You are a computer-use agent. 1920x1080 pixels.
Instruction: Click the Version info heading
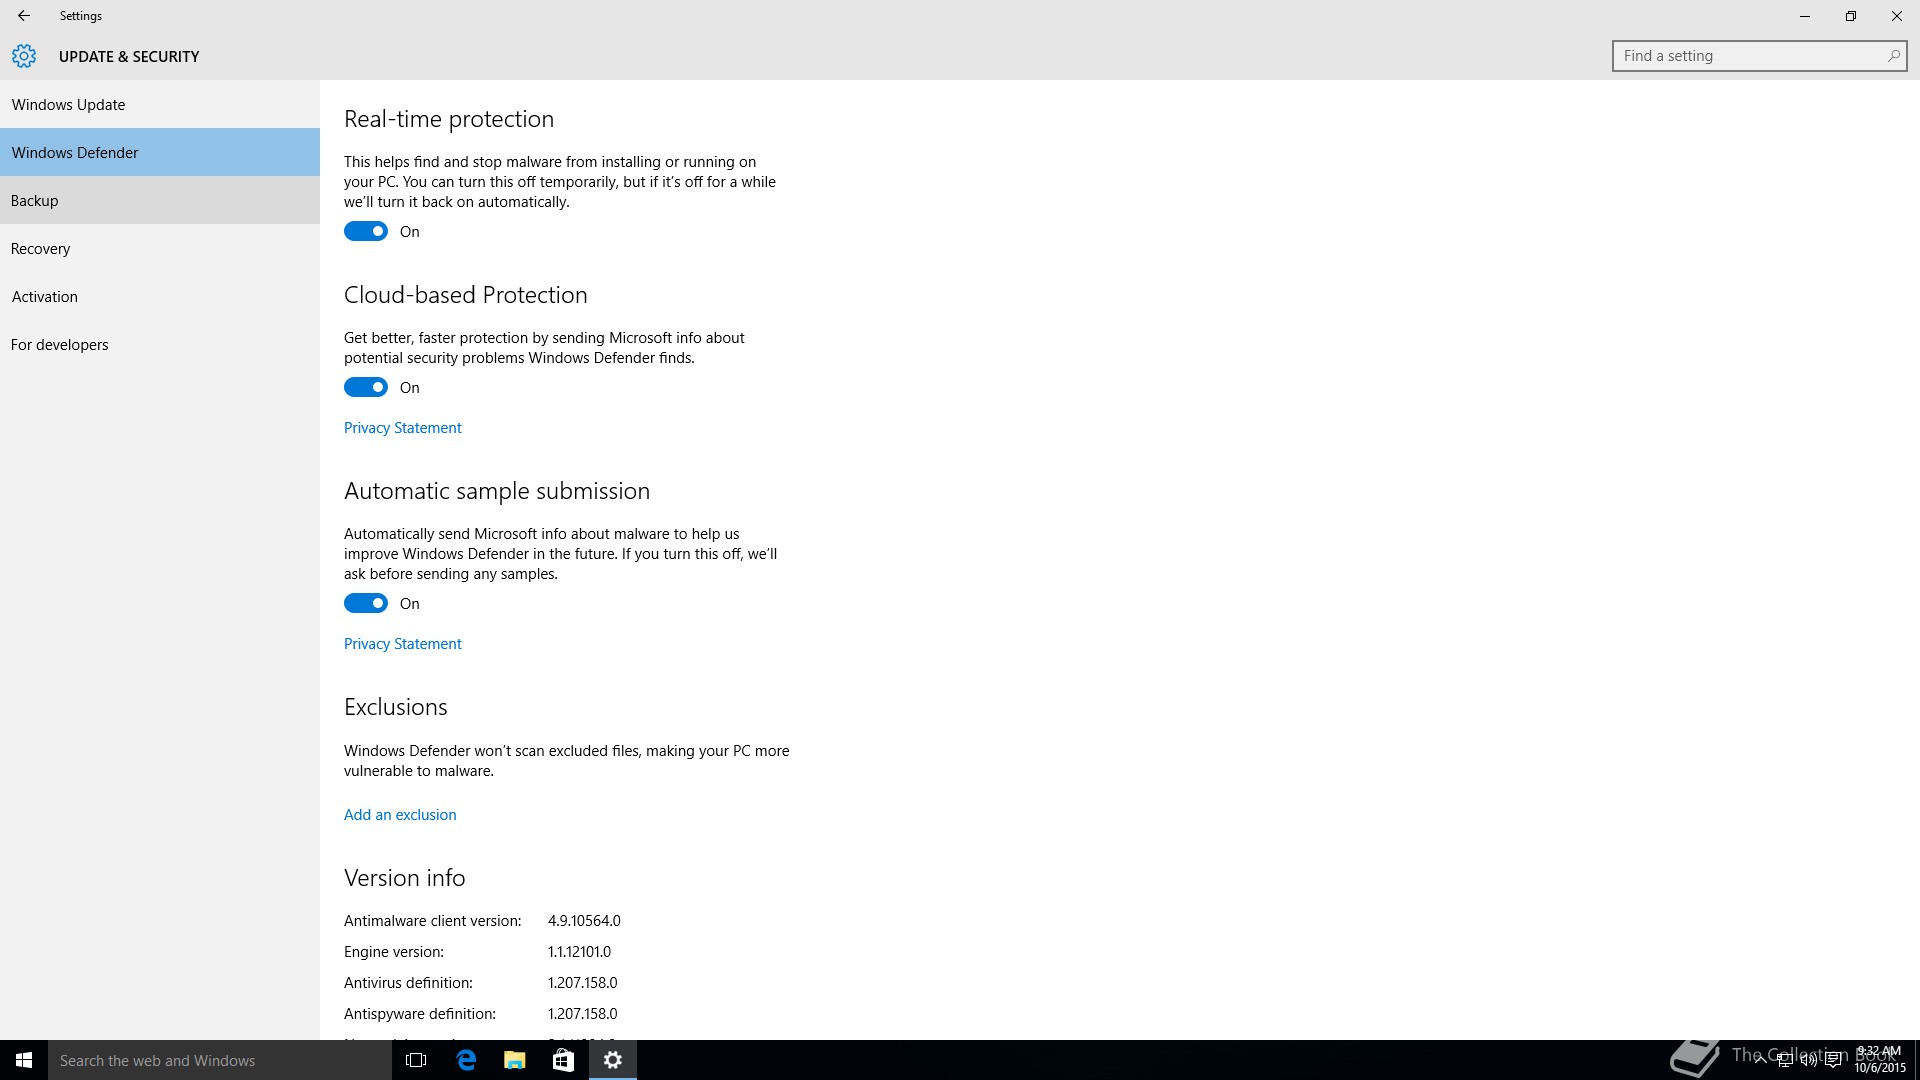pos(405,878)
